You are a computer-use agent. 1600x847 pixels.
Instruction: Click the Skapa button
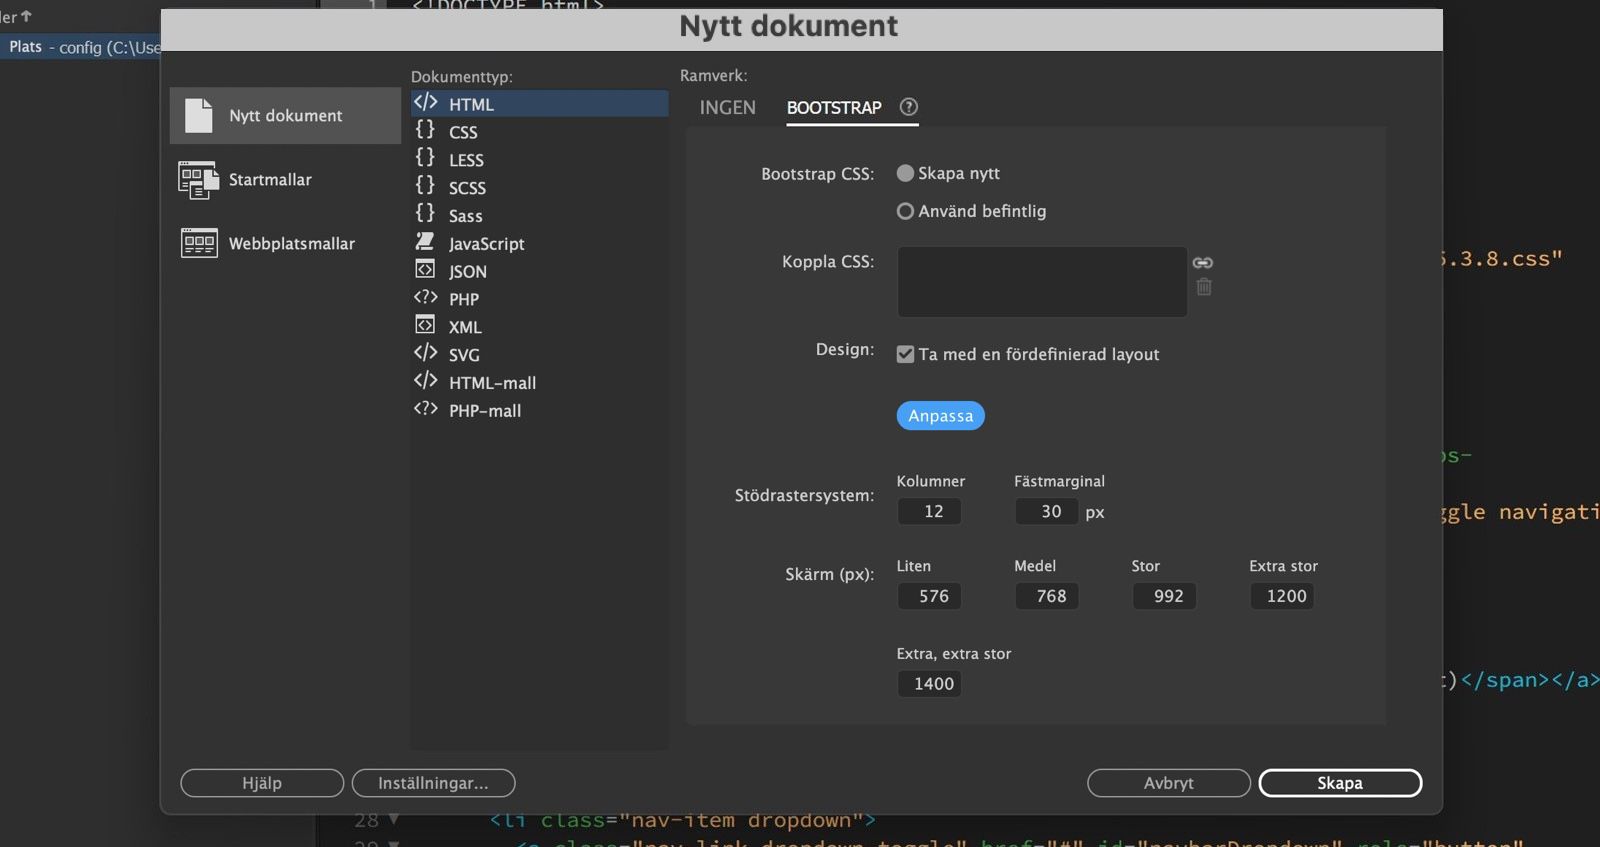[1340, 783]
